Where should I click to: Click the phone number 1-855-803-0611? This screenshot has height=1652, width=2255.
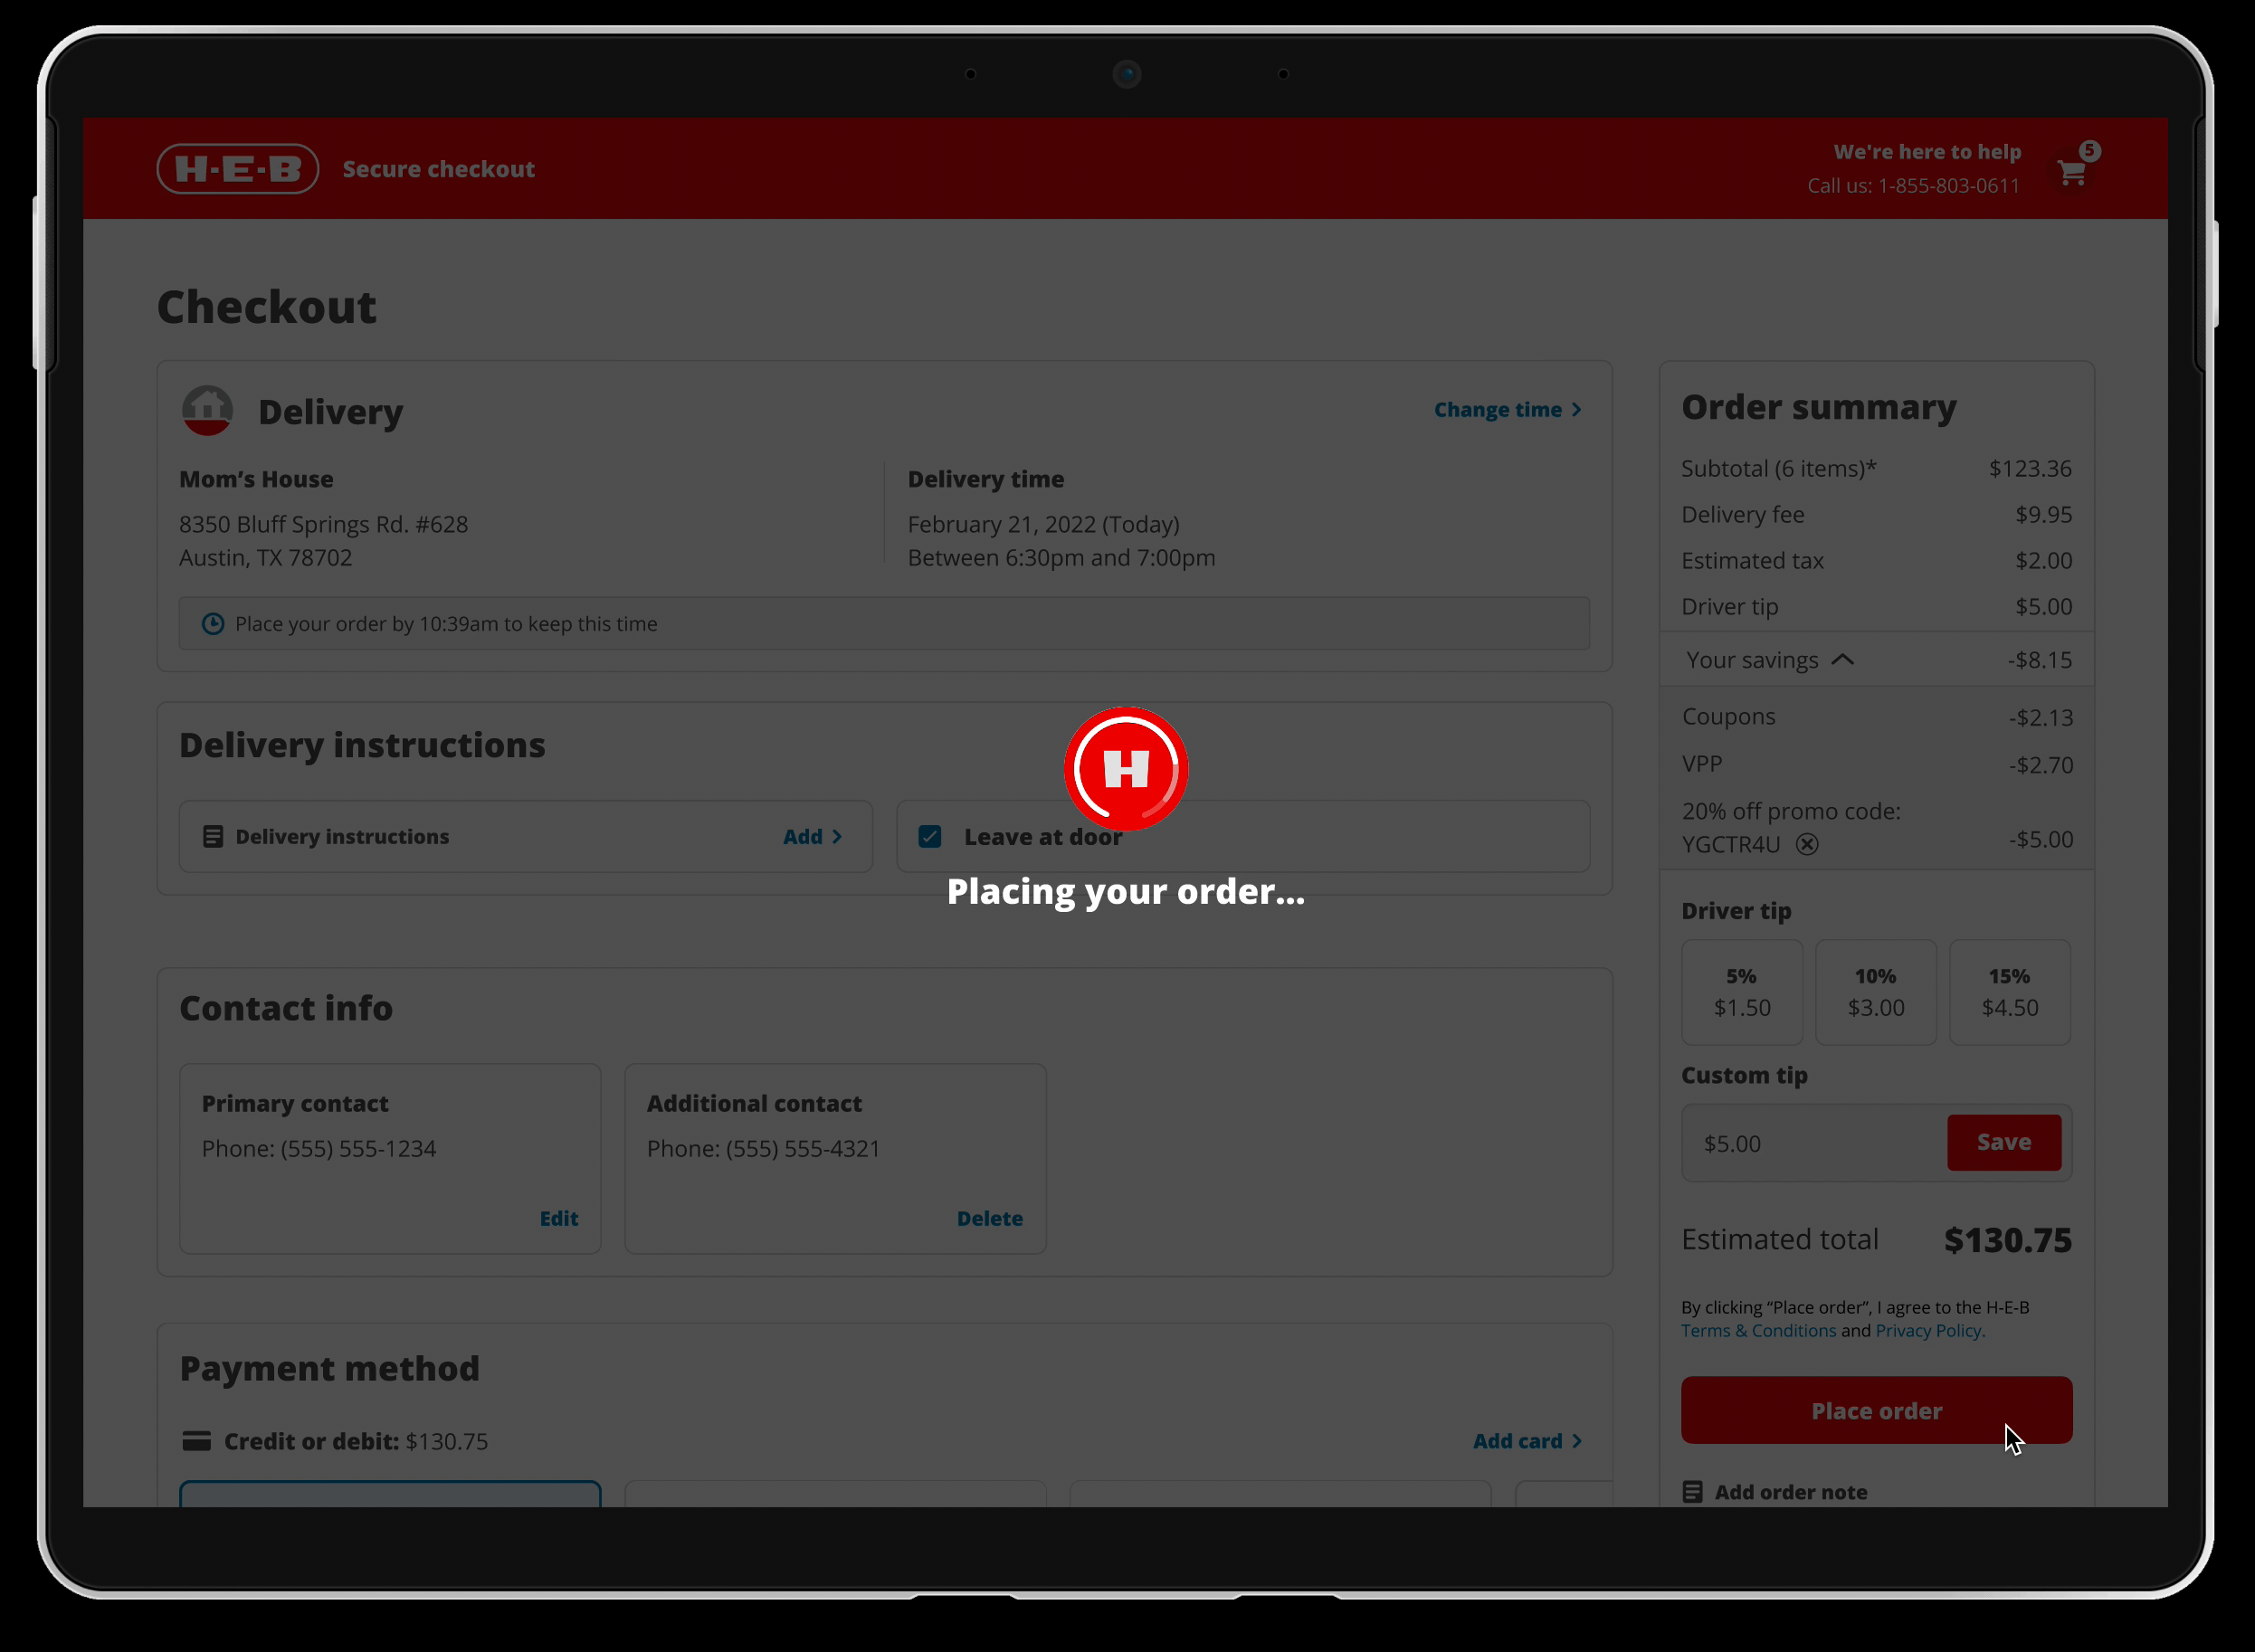coord(1948,186)
